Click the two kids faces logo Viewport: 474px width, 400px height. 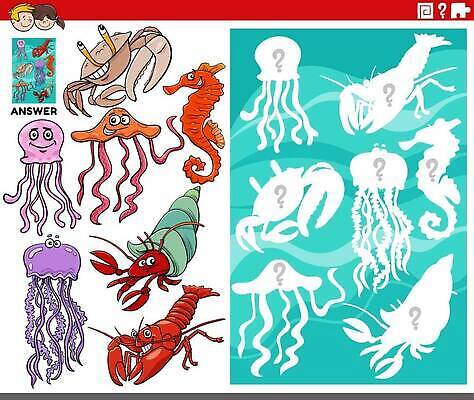point(36,18)
